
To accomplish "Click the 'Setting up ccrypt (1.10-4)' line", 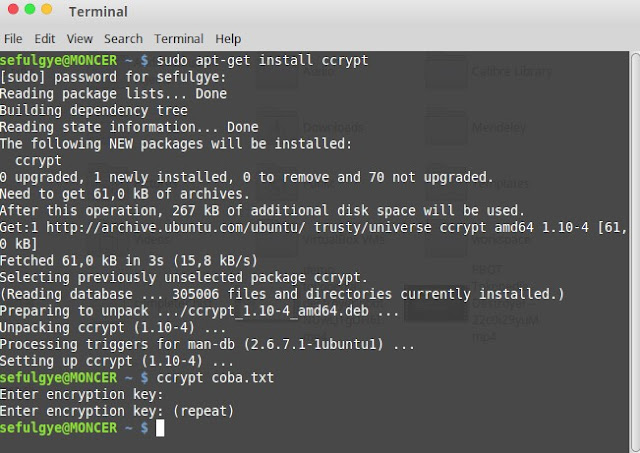I will [x=117, y=361].
